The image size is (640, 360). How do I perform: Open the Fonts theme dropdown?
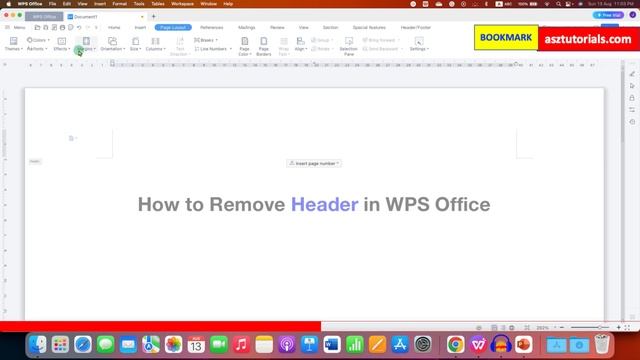[37, 49]
